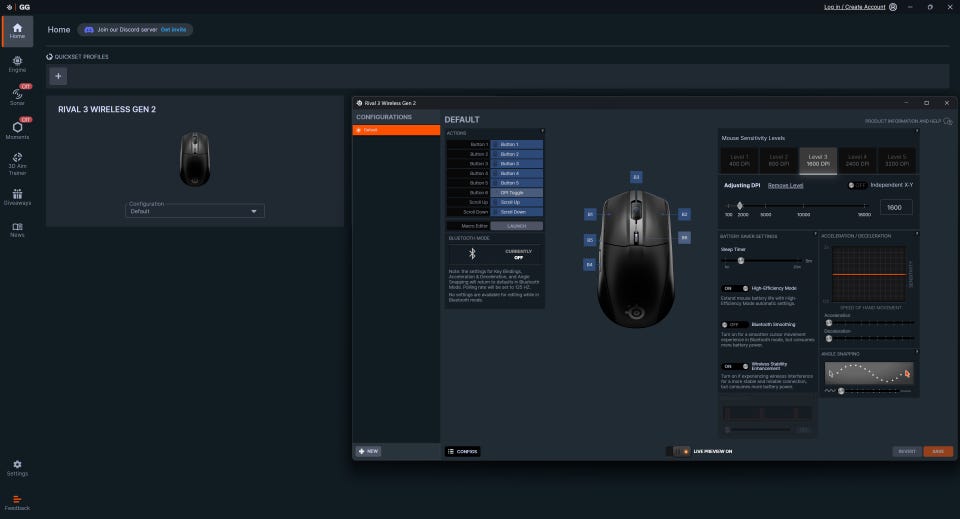Select the Default configuration in the list

pyautogui.click(x=396, y=130)
